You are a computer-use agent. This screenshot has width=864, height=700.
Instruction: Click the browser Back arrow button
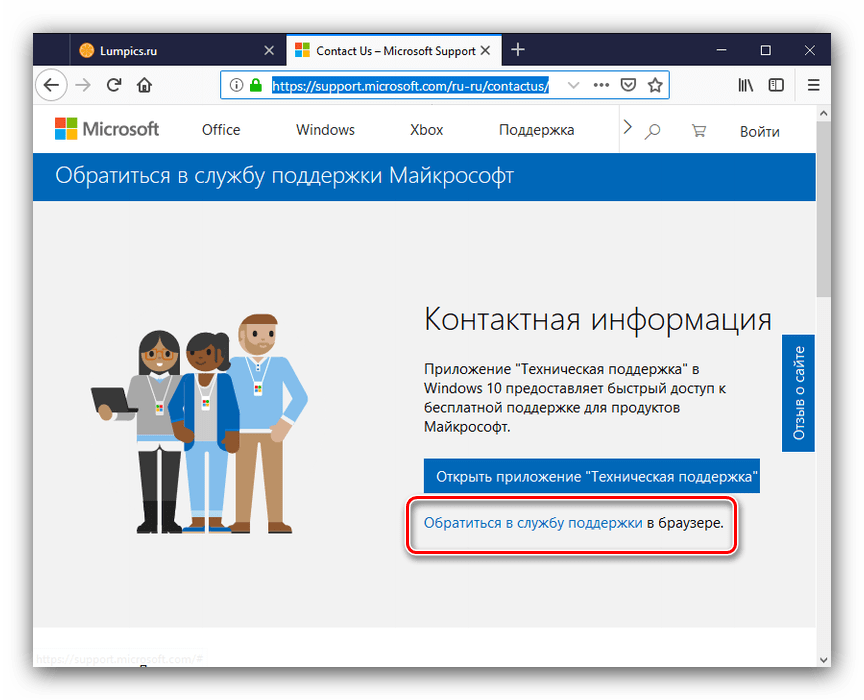coord(51,85)
